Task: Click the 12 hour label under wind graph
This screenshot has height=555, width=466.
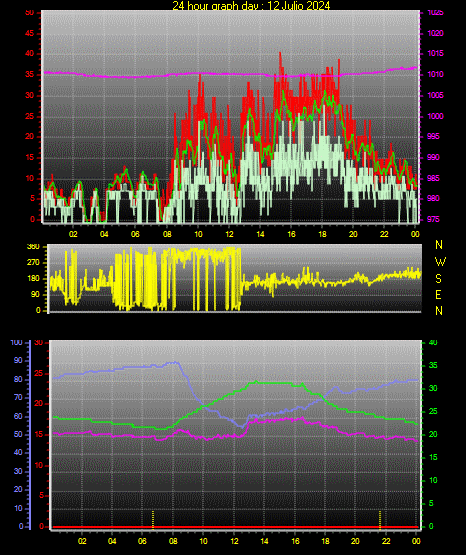Action: click(x=229, y=234)
